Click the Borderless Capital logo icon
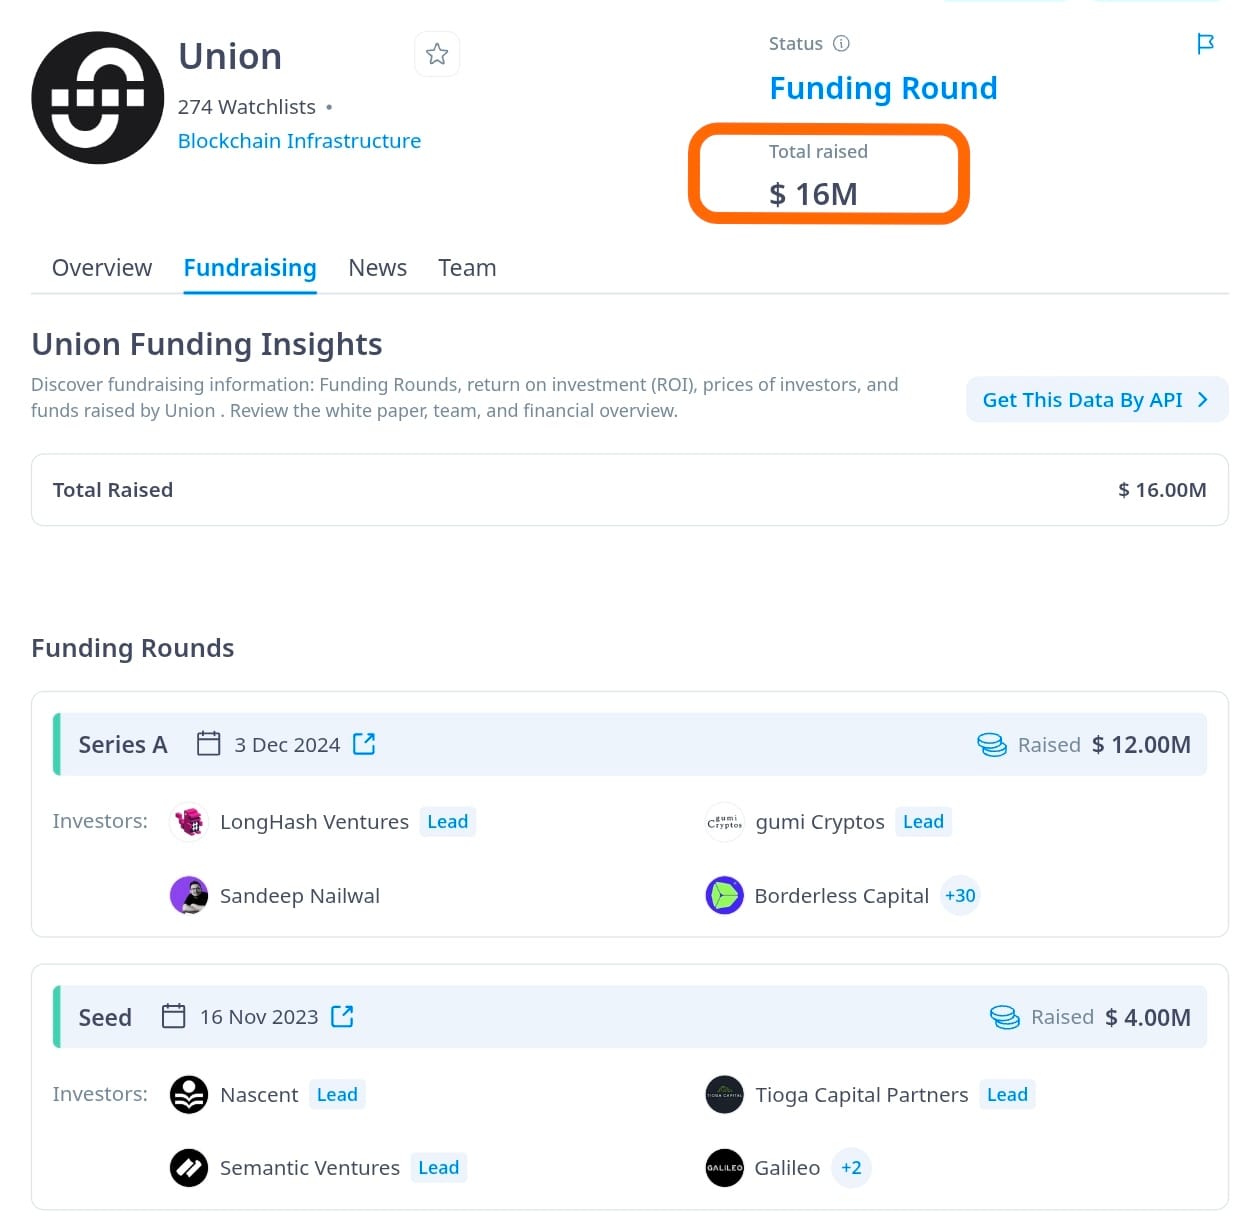The height and width of the screenshot is (1217, 1260). [x=724, y=895]
